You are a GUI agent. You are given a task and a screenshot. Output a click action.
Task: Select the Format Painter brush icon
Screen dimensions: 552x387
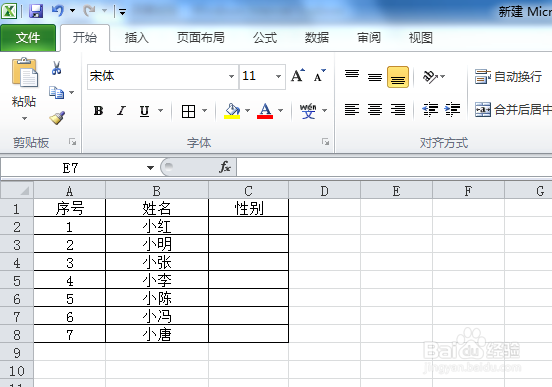point(57,118)
